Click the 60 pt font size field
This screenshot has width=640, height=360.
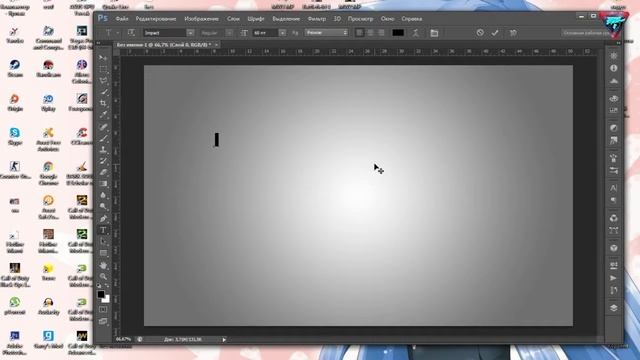point(265,33)
